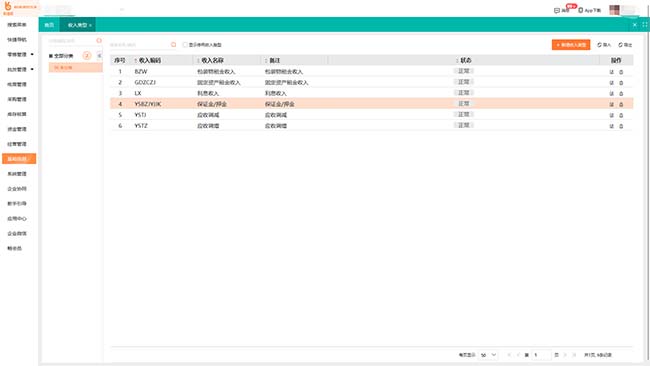Click the delete icon in the LX row

click(621, 94)
